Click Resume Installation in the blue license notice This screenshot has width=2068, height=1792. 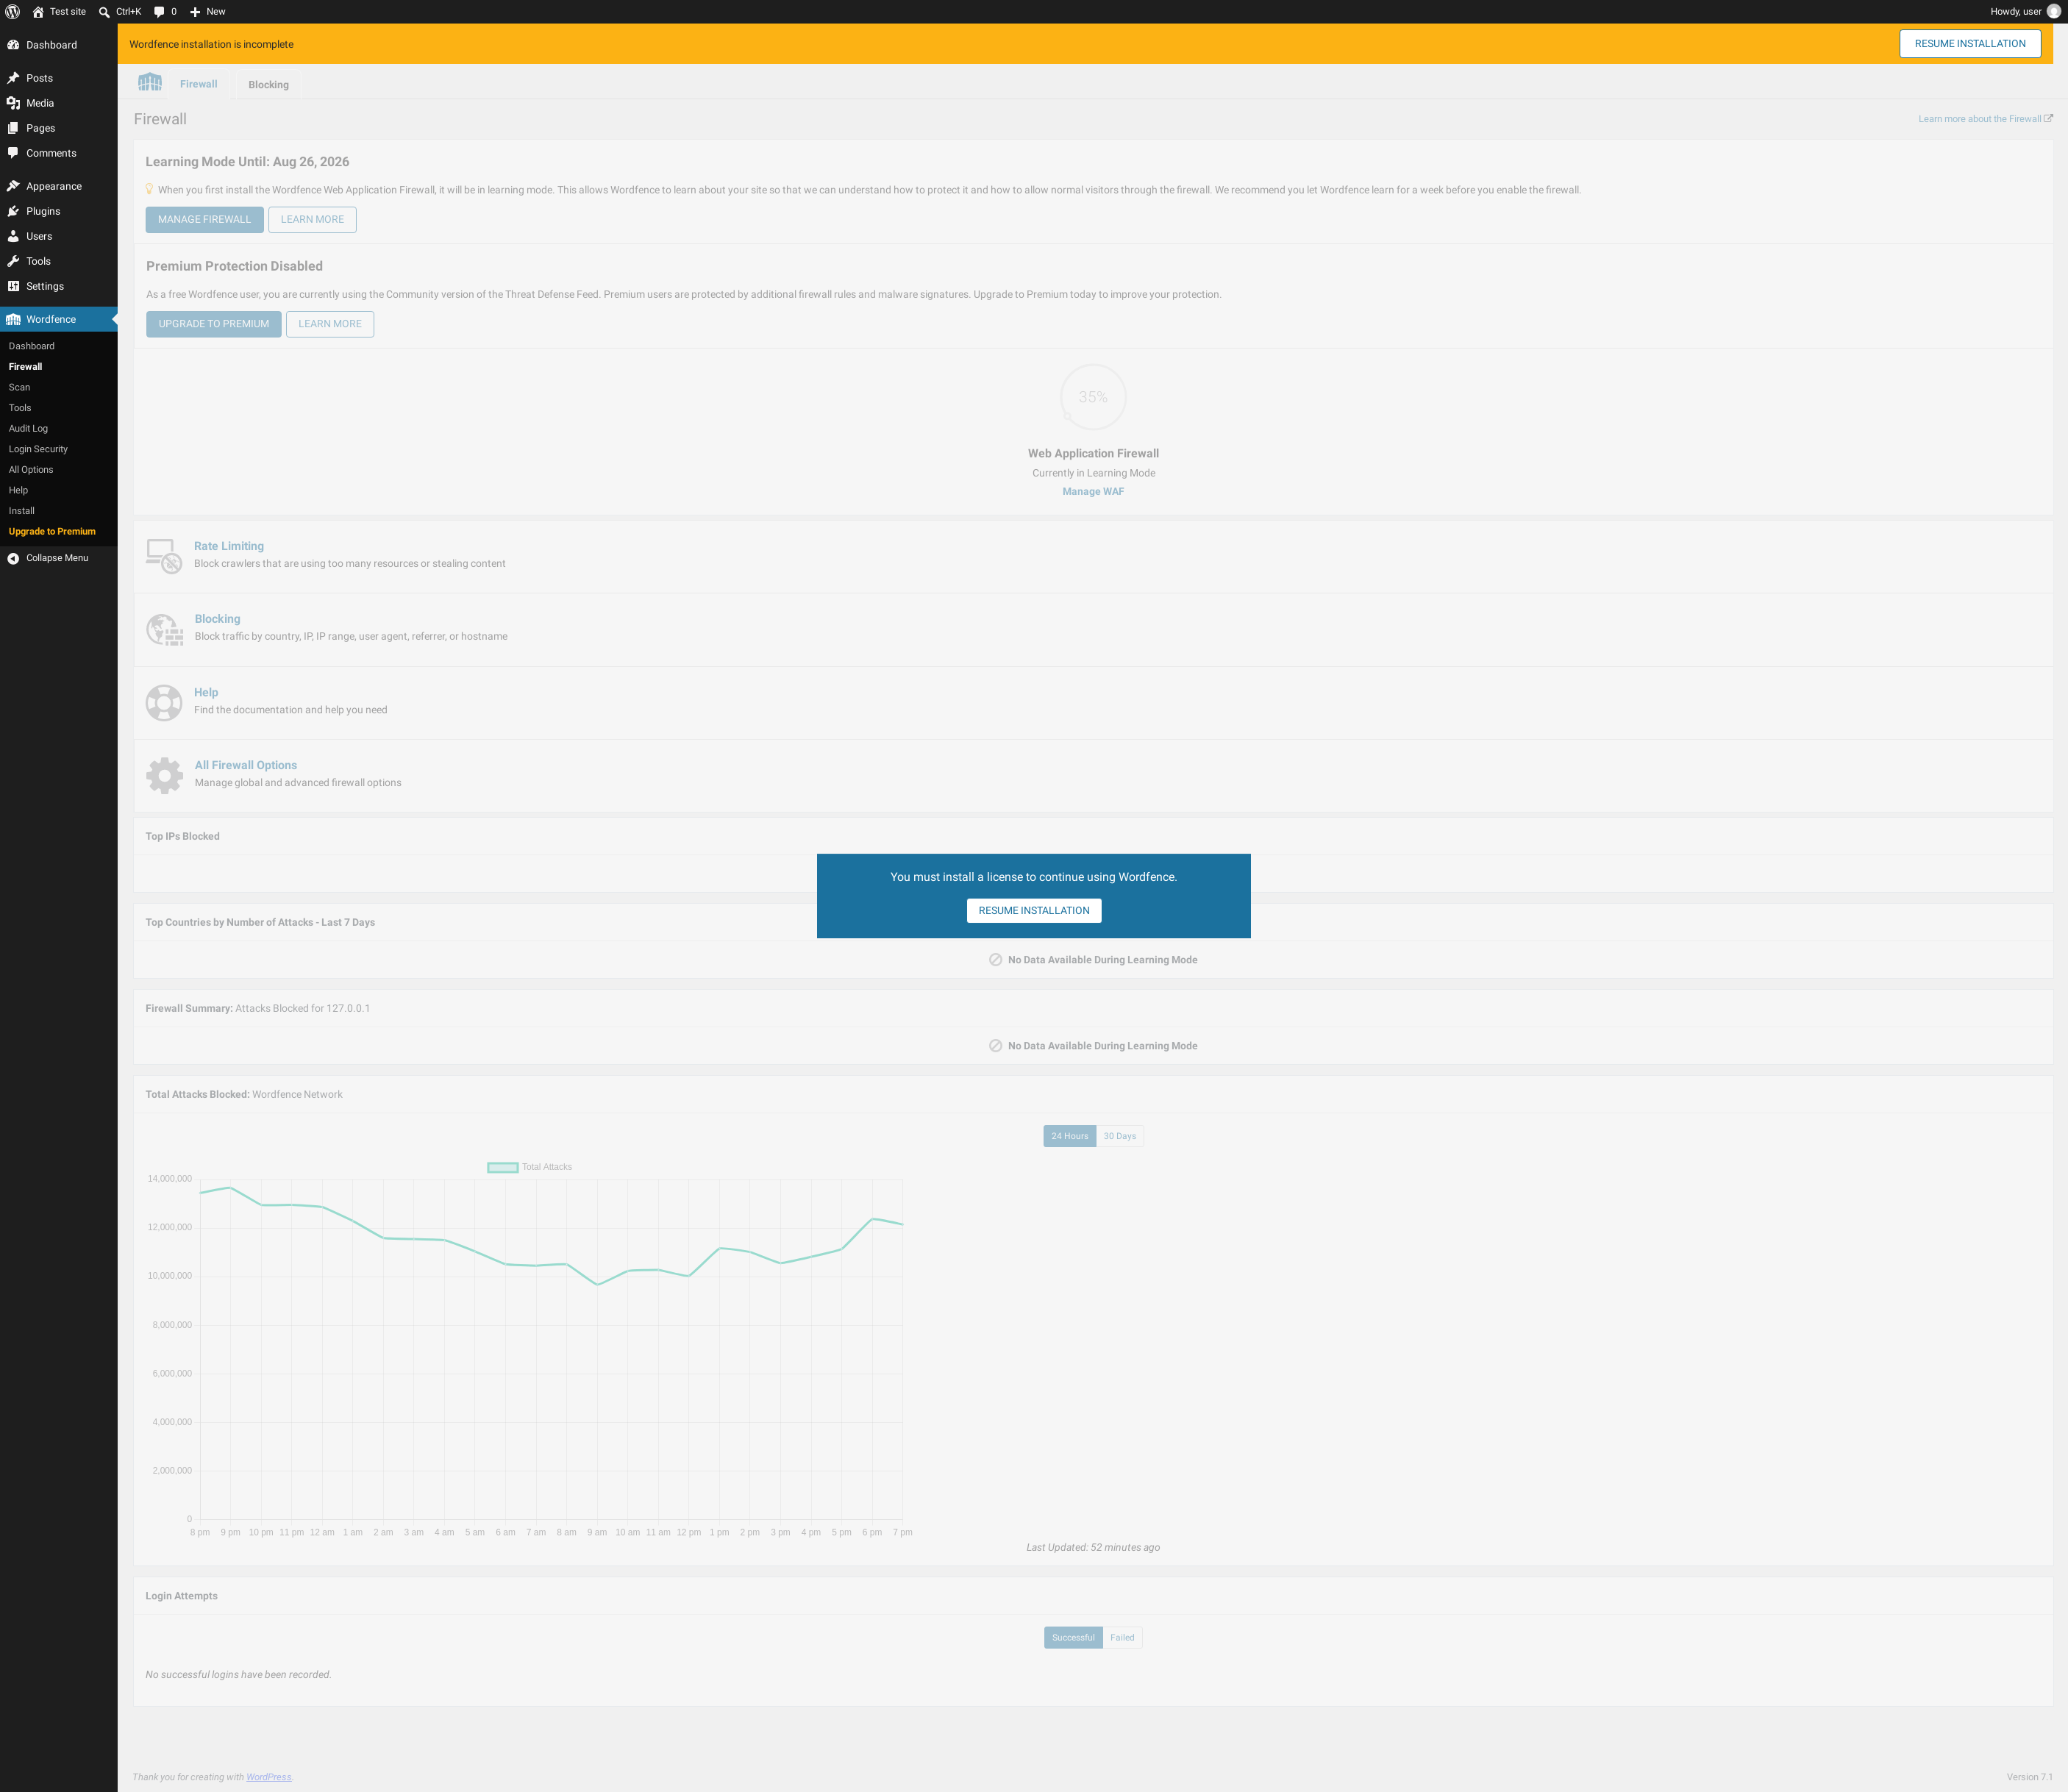click(x=1034, y=910)
